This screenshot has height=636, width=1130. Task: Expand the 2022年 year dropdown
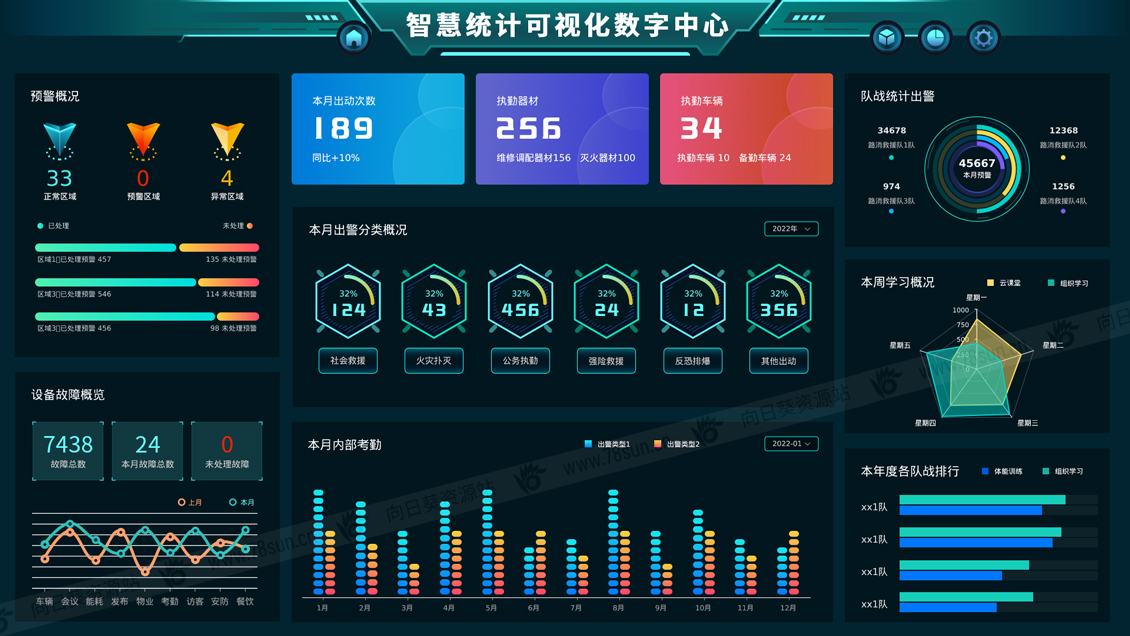[791, 229]
